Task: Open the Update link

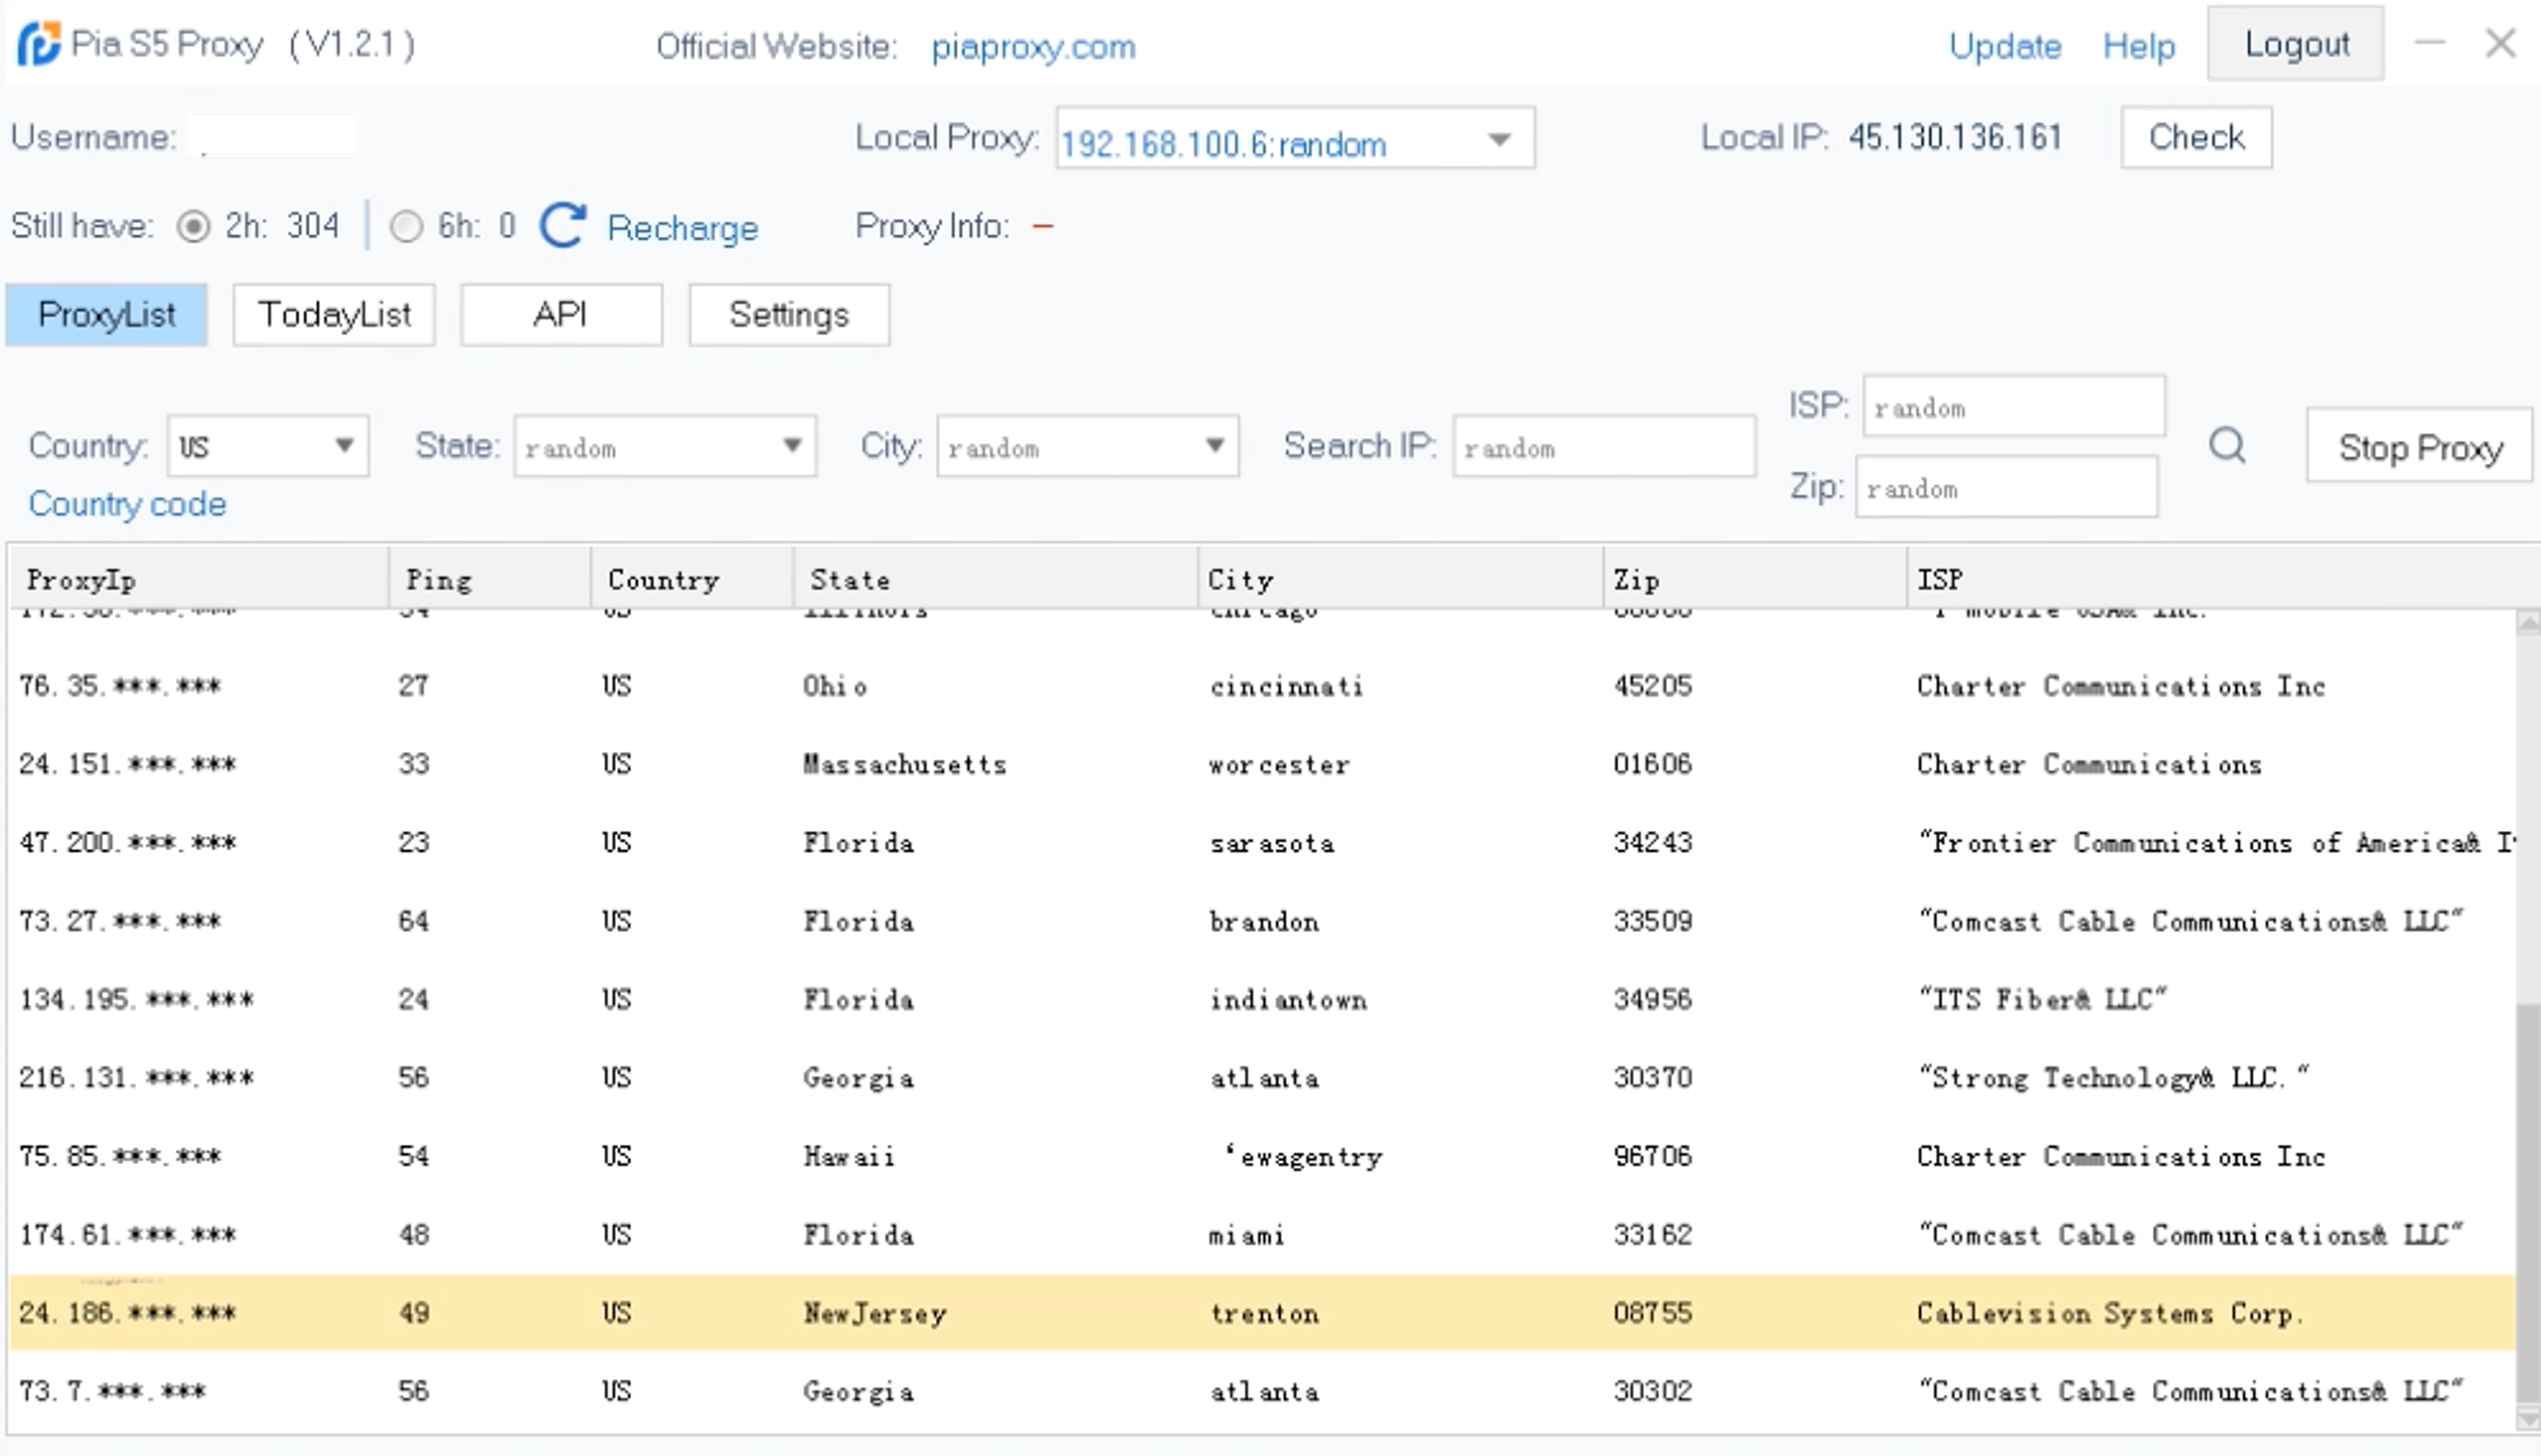Action: 2005,46
